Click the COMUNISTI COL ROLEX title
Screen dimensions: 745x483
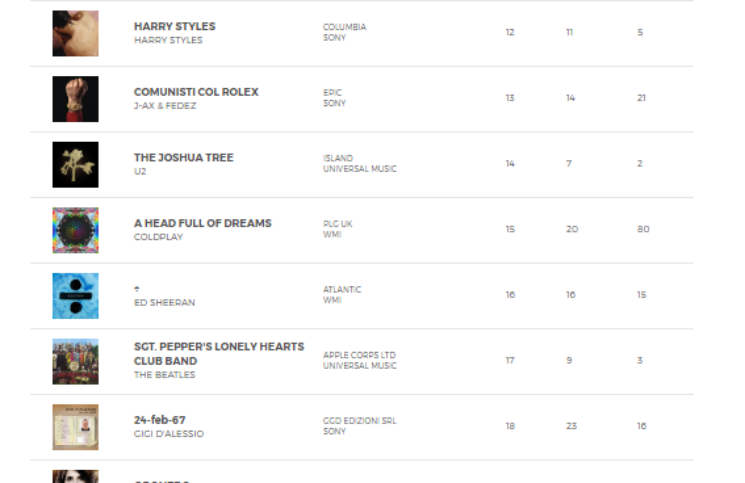point(196,92)
